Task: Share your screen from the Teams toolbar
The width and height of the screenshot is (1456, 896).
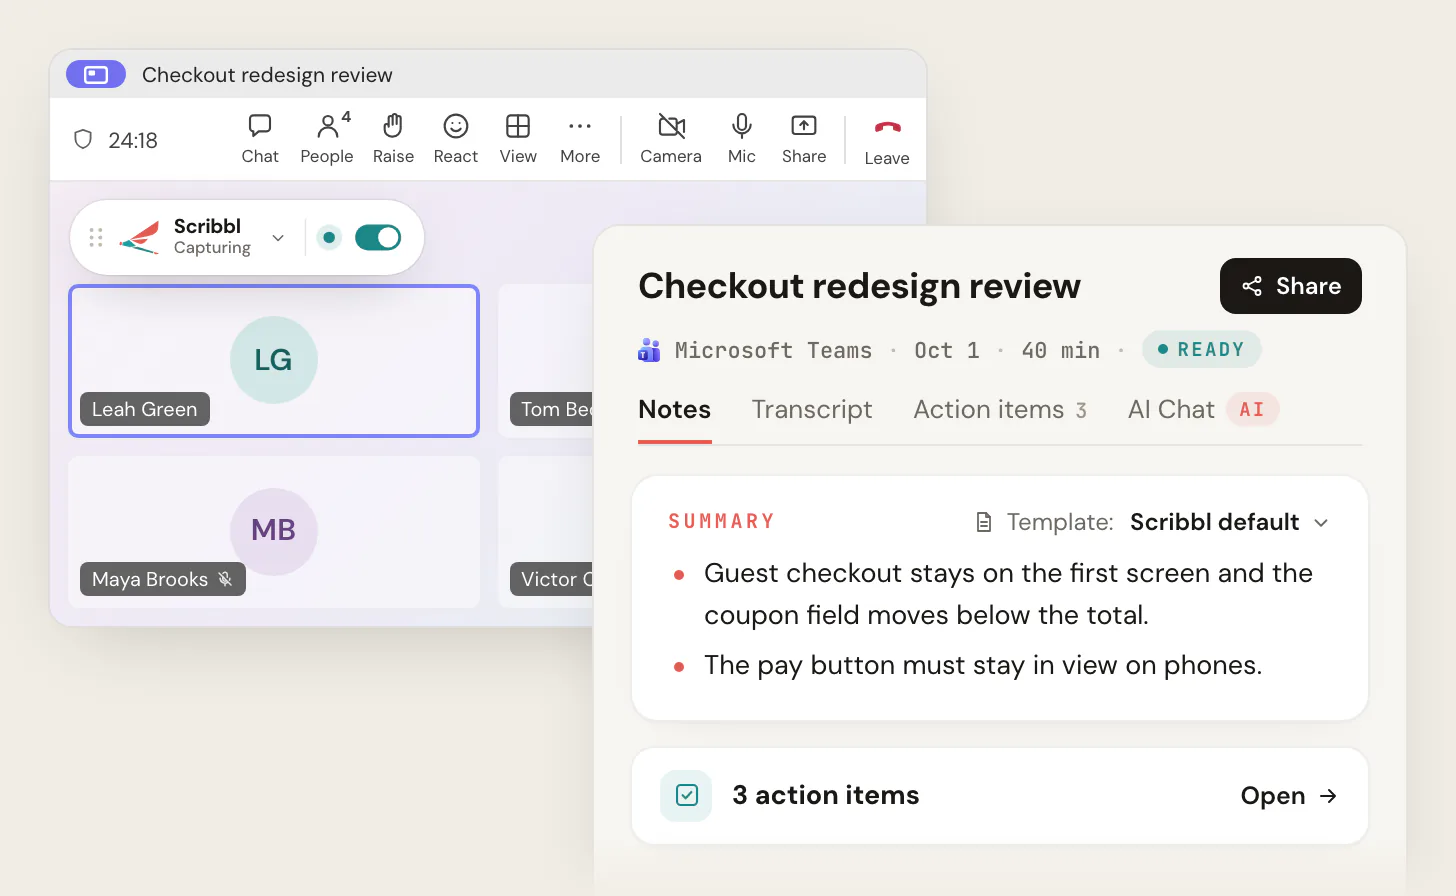Action: 804,139
